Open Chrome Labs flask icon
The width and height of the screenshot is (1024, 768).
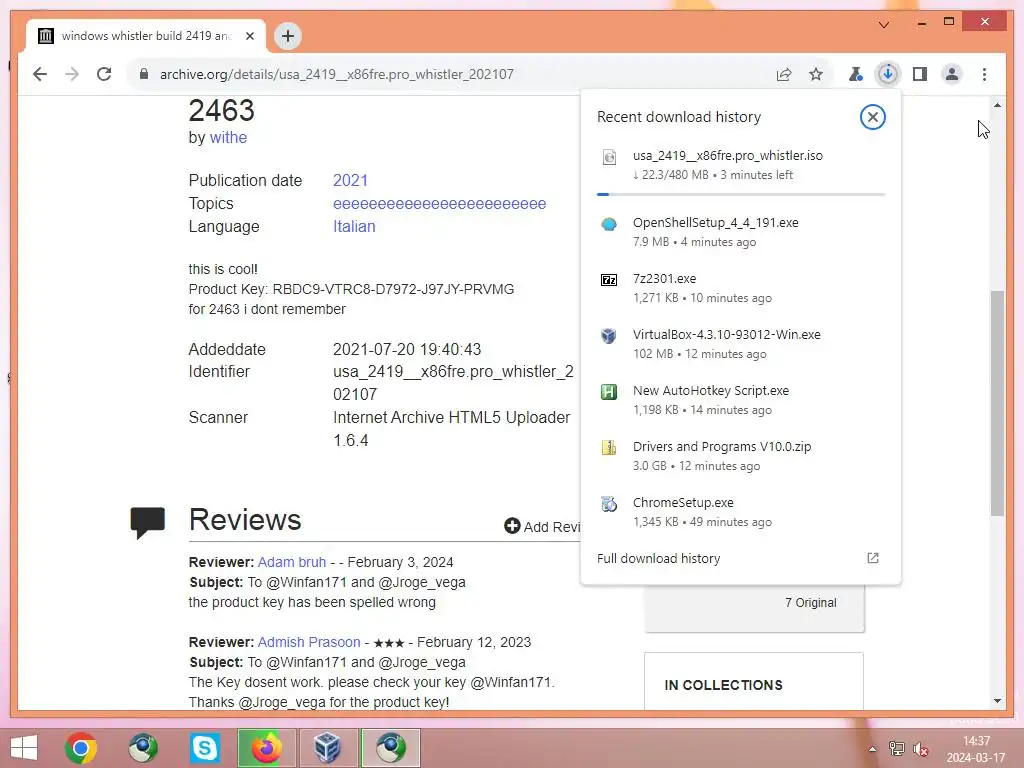pyautogui.click(x=856, y=74)
